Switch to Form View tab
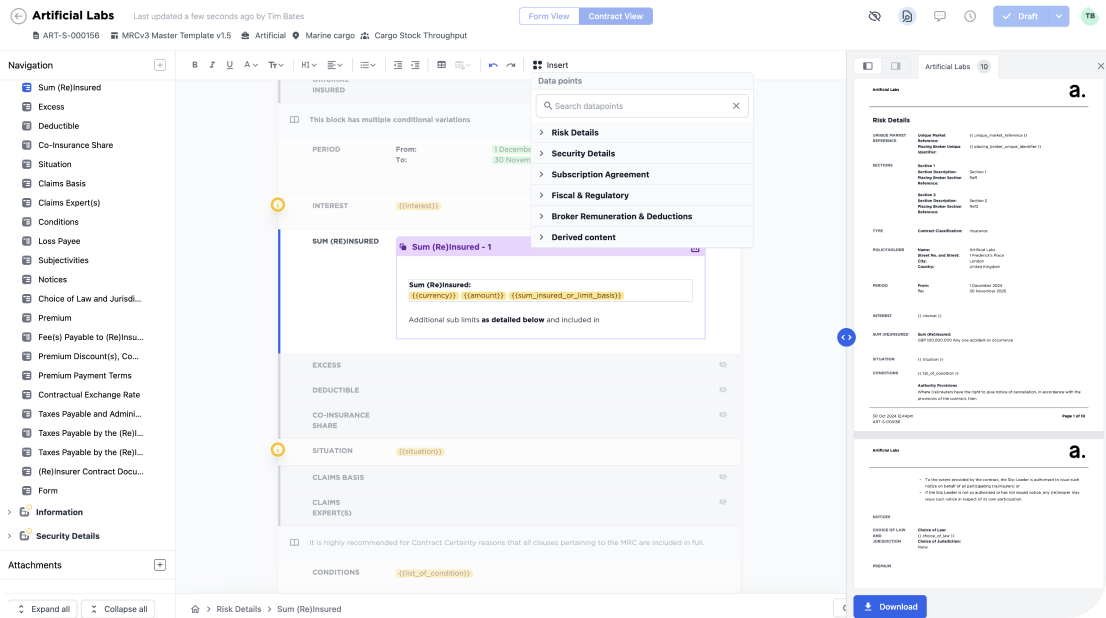Image resolution: width=1106 pixels, height=618 pixels. (549, 16)
